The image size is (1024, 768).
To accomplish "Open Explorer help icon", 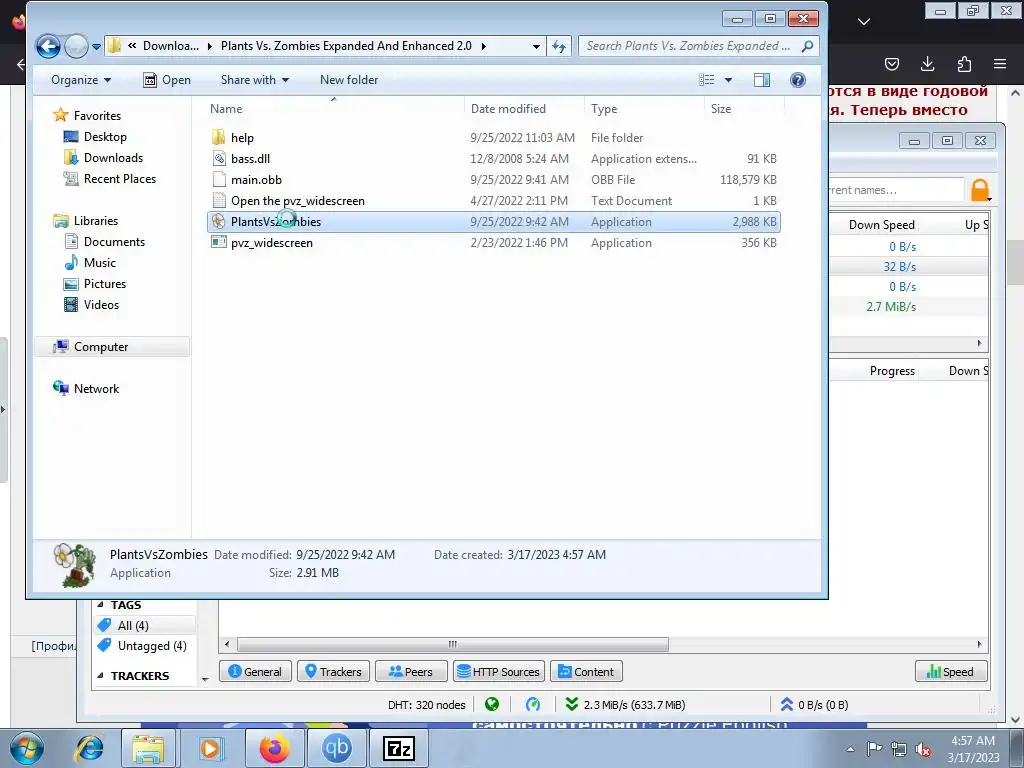I will tap(797, 80).
